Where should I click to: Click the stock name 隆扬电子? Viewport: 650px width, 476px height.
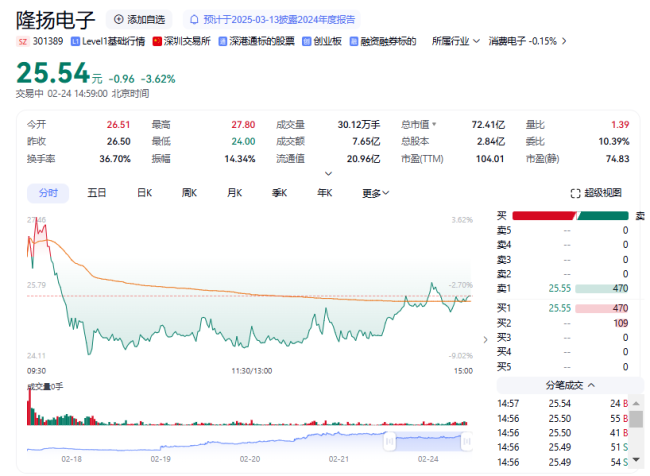click(x=56, y=20)
